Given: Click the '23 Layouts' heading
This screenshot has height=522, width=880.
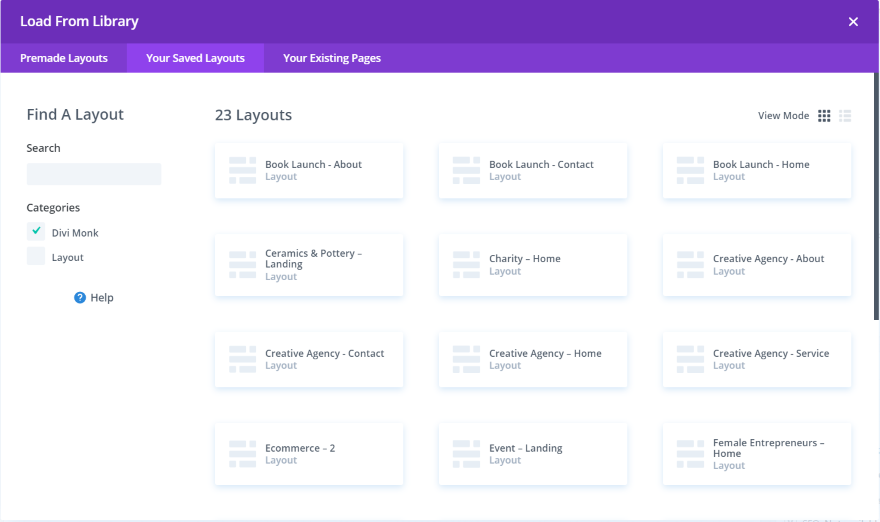Looking at the screenshot, I should (253, 115).
